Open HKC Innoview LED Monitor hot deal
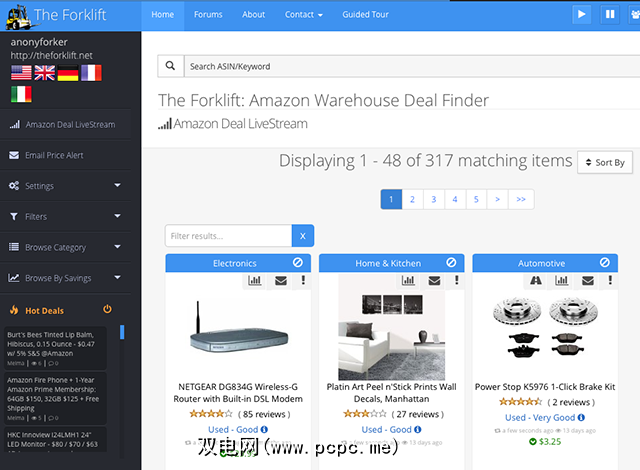This screenshot has width=640, height=470. click(56, 439)
